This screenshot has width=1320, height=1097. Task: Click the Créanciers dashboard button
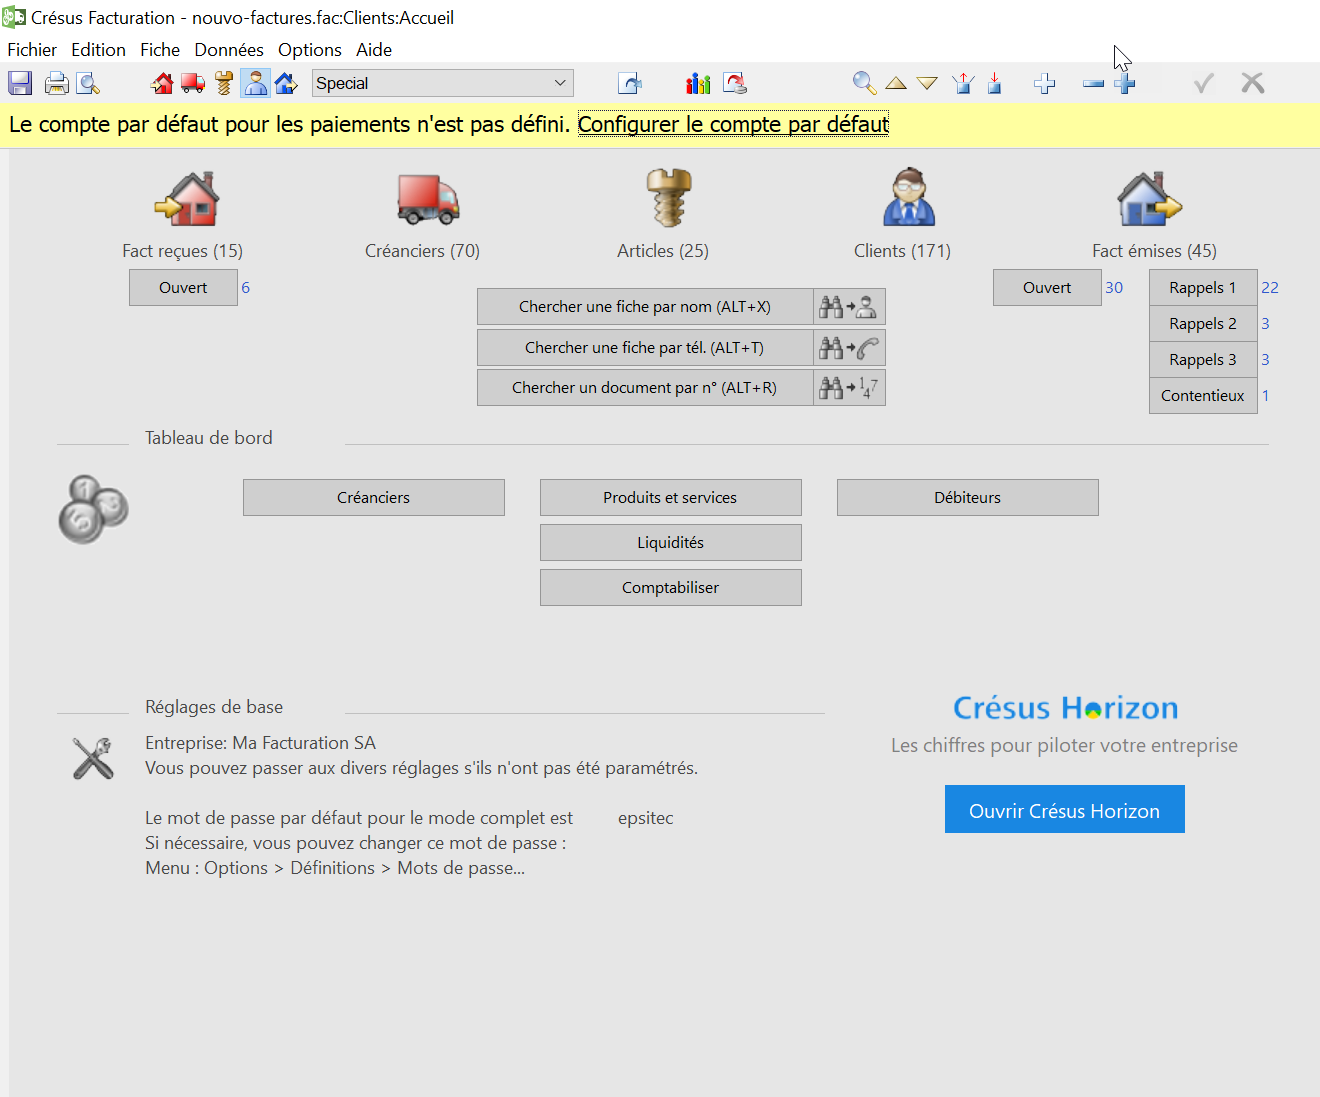coord(374,497)
